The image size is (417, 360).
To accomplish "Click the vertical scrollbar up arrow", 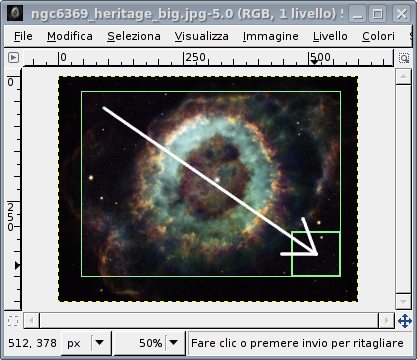I will [x=403, y=76].
